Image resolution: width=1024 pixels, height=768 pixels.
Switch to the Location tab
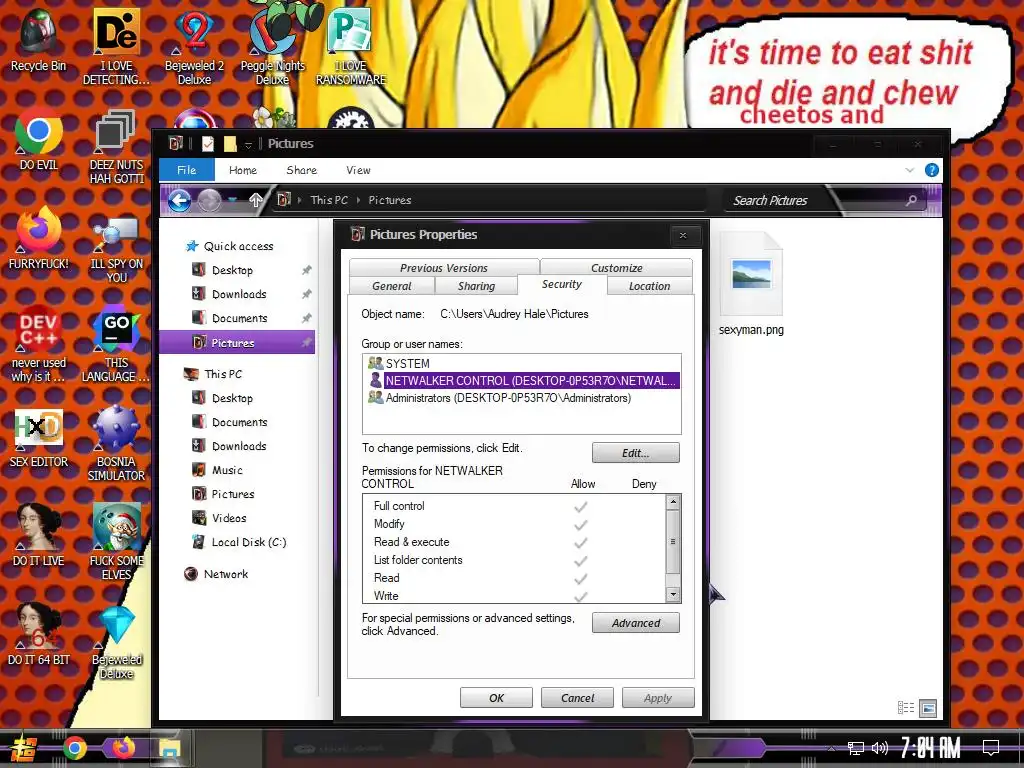tap(650, 286)
